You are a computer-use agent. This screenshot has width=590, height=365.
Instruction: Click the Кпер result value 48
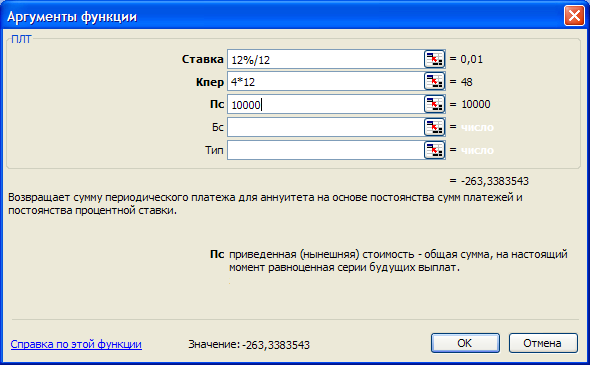[467, 82]
